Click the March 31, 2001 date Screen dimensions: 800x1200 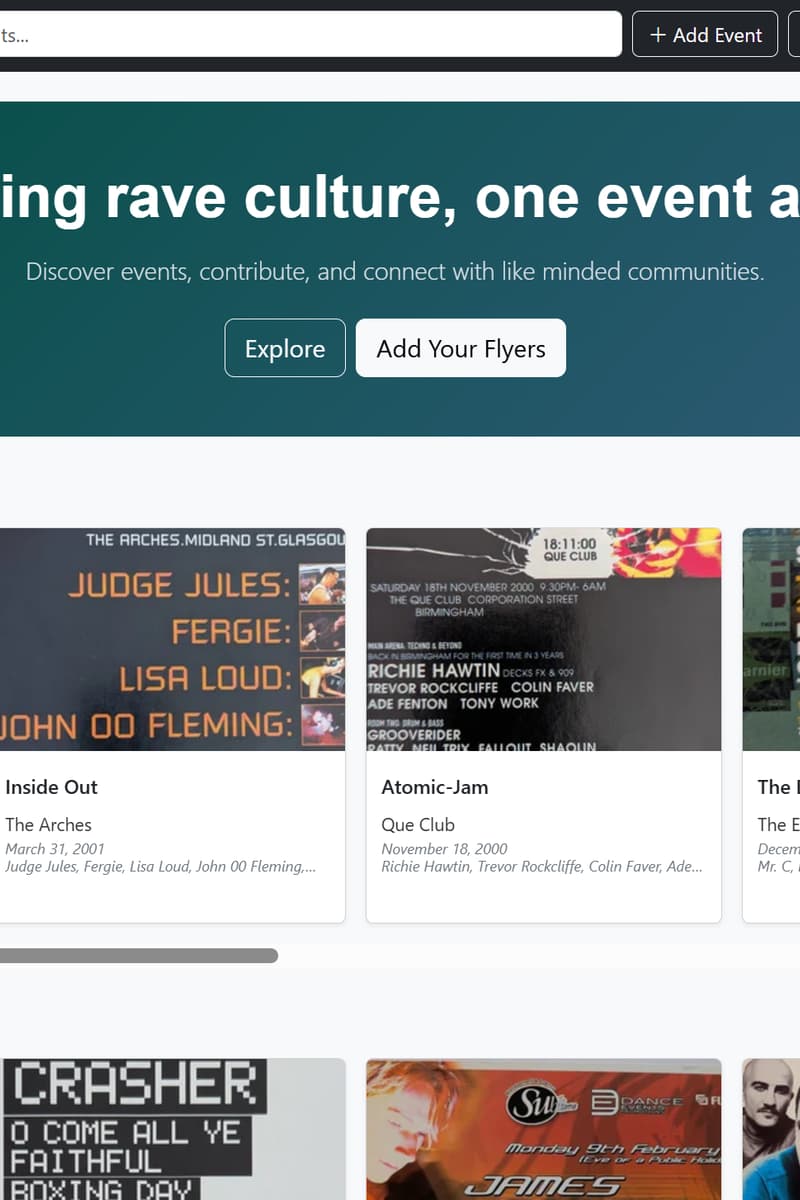point(55,849)
